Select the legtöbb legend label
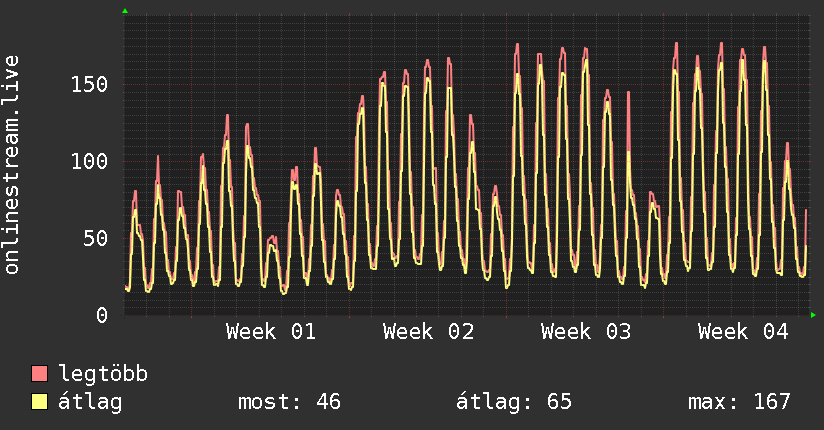Image resolution: width=824 pixels, height=430 pixels. (103, 374)
